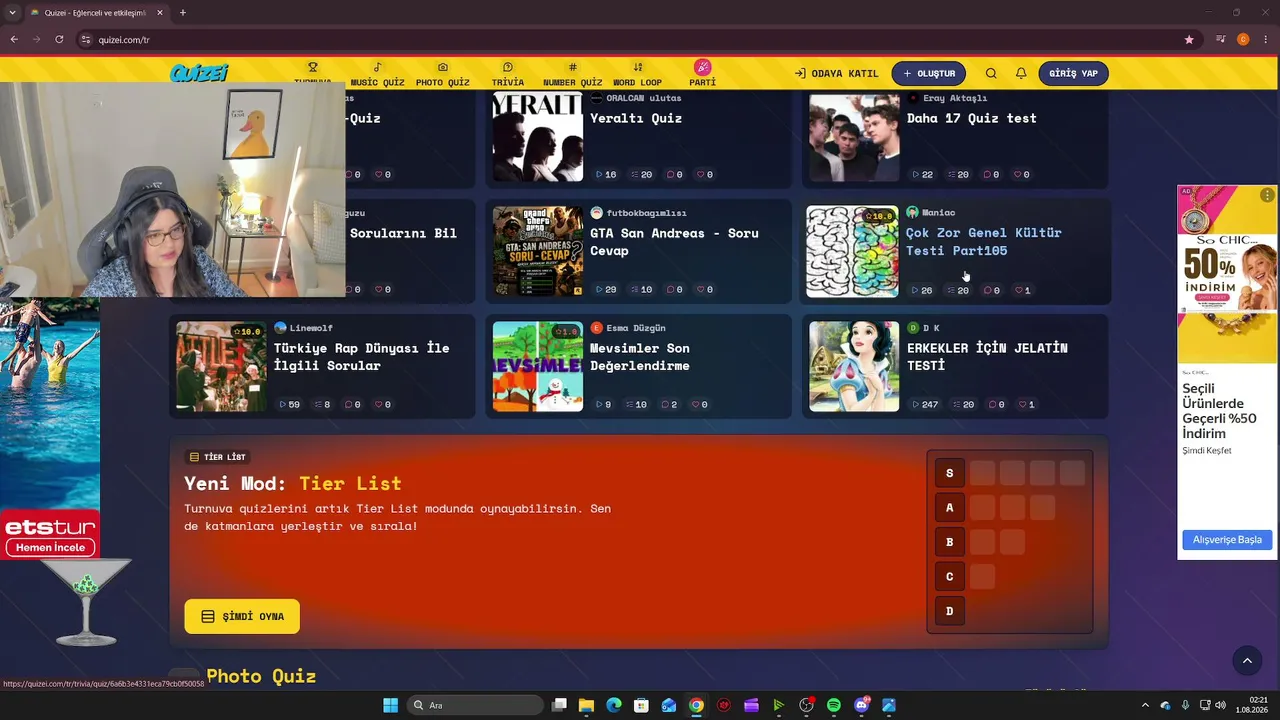Click author name futbokbagımlısı
Screen dimensions: 1280x720
(646, 213)
